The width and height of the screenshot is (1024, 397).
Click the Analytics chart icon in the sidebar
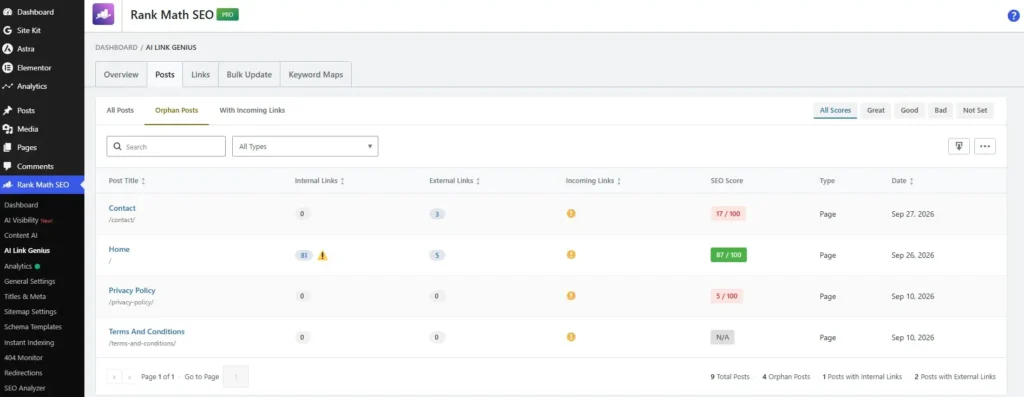(7, 86)
